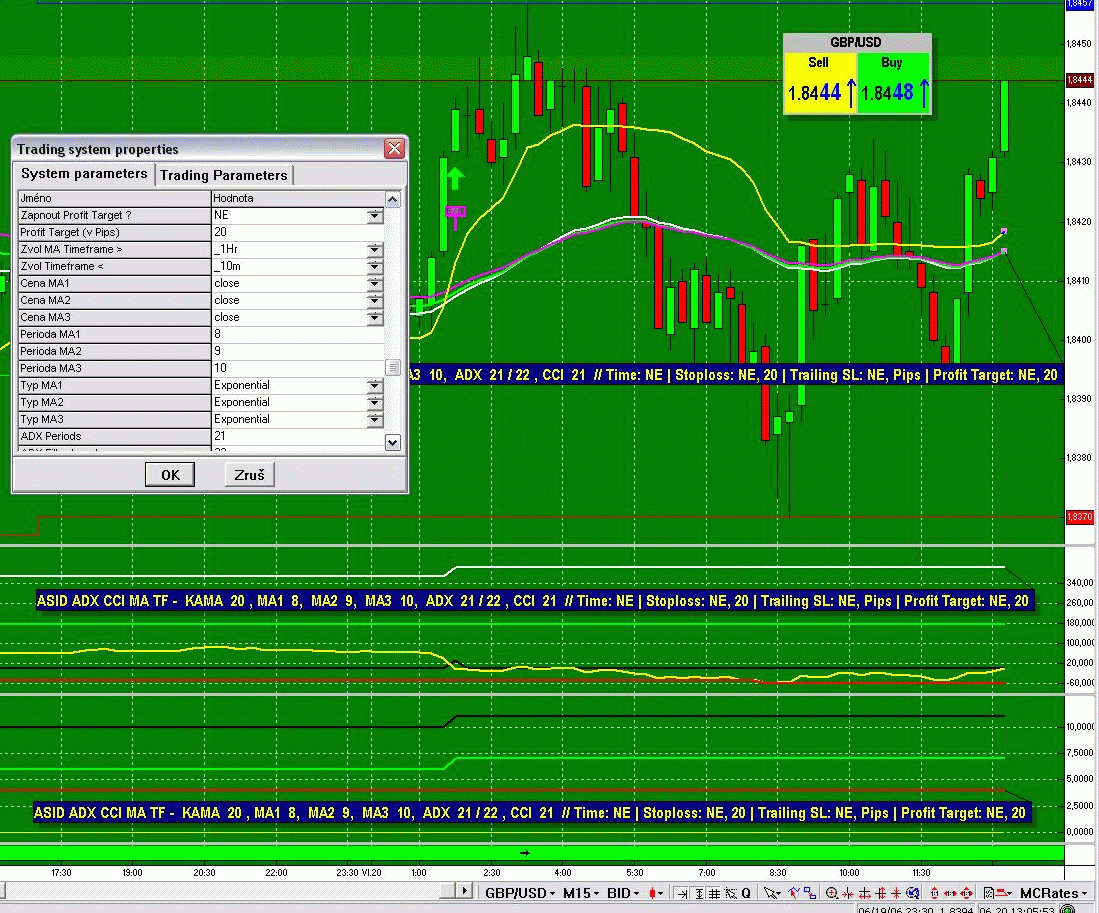Open the candlestick chart type dropdown

pos(656,893)
